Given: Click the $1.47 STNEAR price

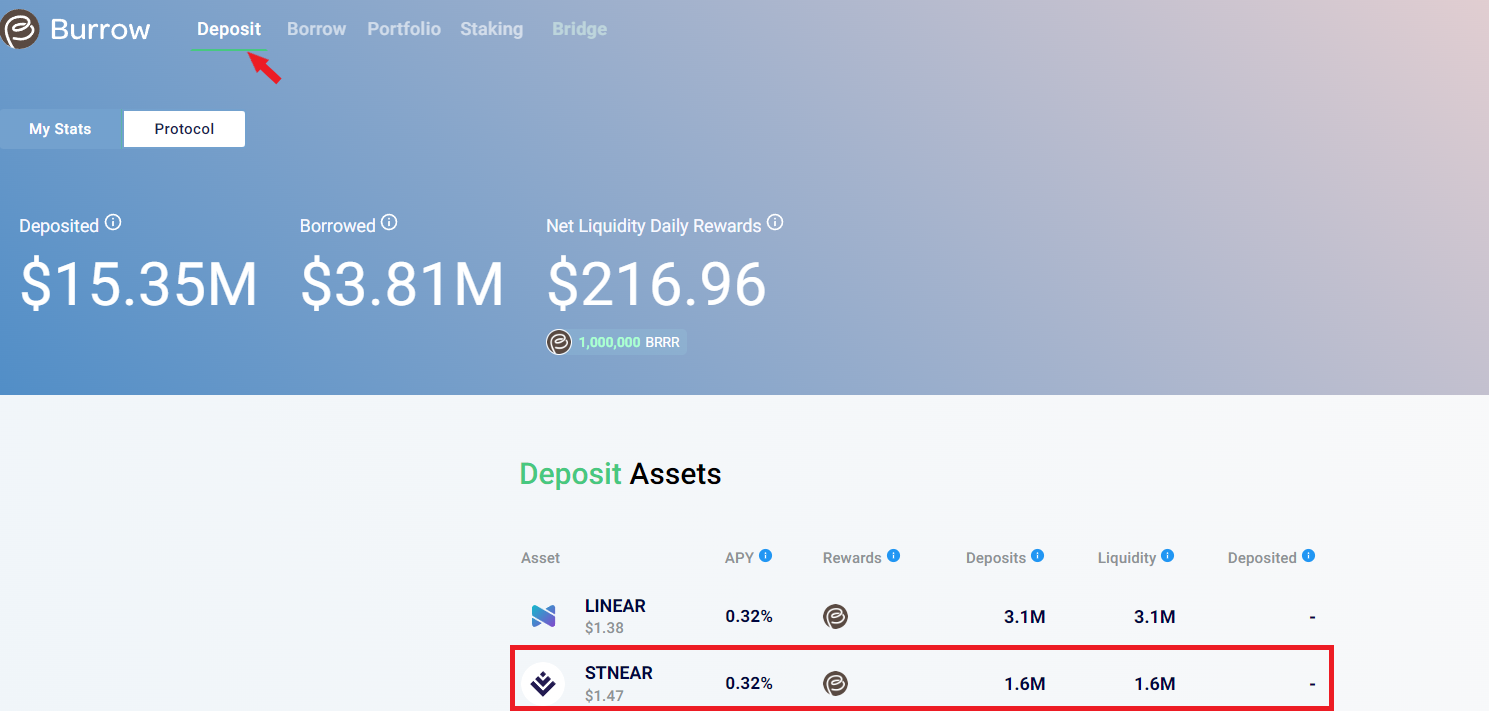Looking at the screenshot, I should coord(604,695).
